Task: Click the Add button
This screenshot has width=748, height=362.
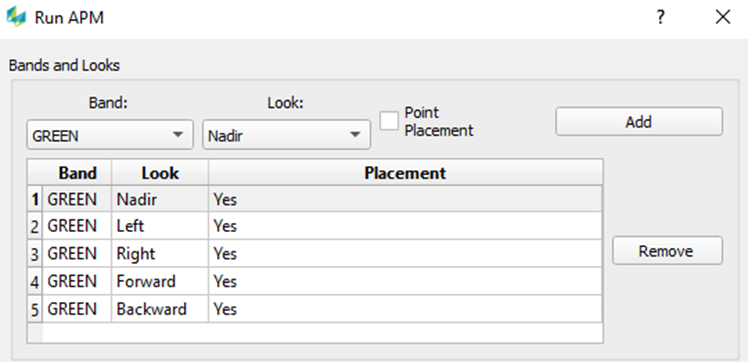Action: (x=639, y=122)
